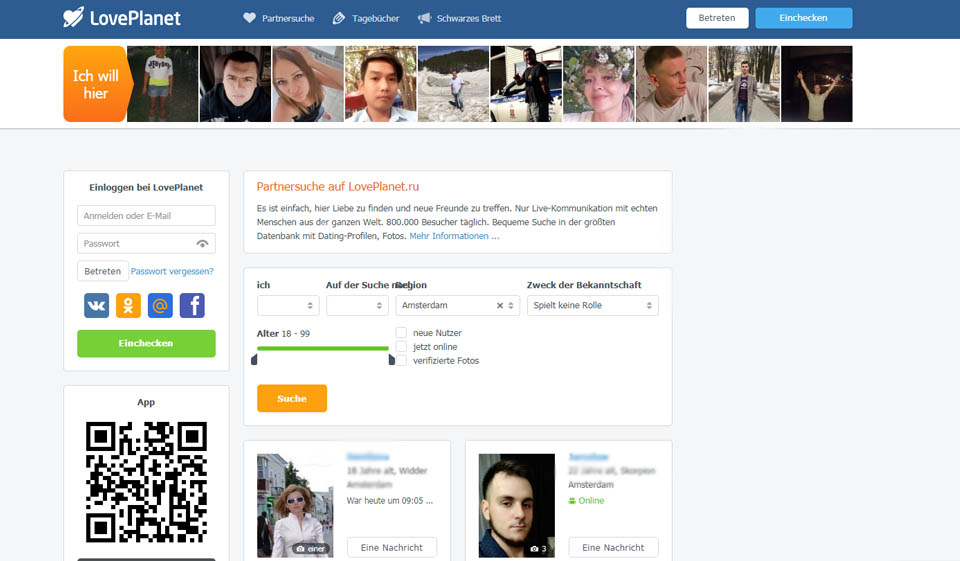Click the orange 'Ich will hier' badge
Image resolution: width=960 pixels, height=561 pixels.
pyautogui.click(x=95, y=84)
